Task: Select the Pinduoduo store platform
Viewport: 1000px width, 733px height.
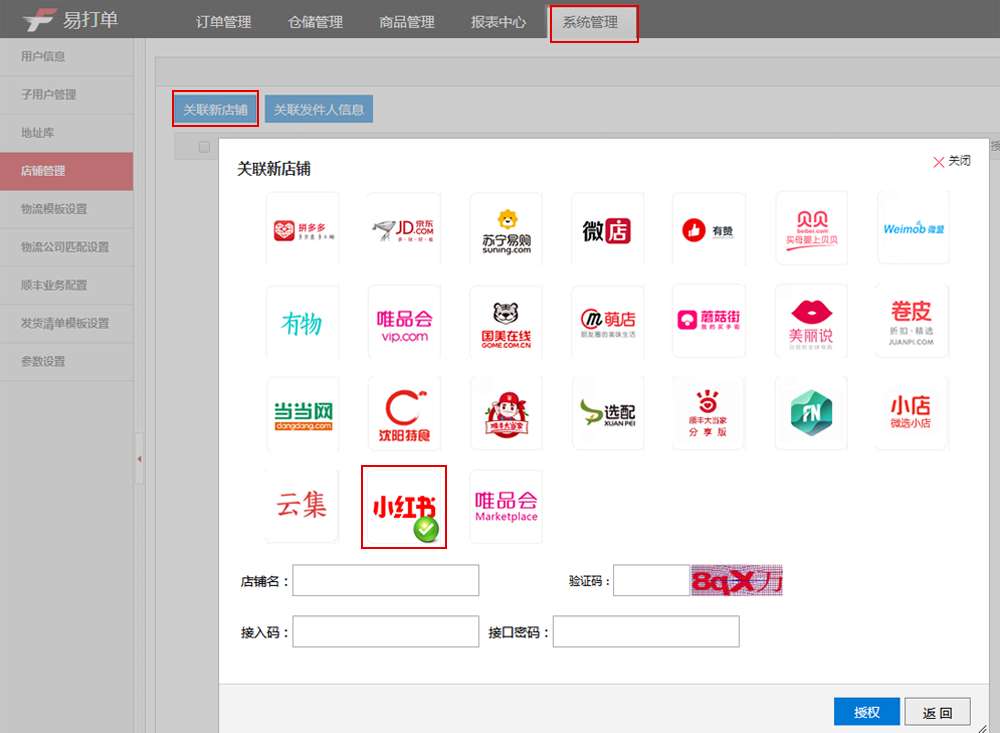Action: coord(302,229)
